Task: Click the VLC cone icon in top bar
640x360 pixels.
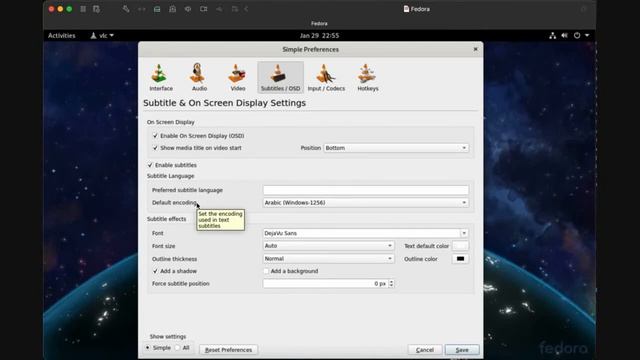Action: coord(93,36)
